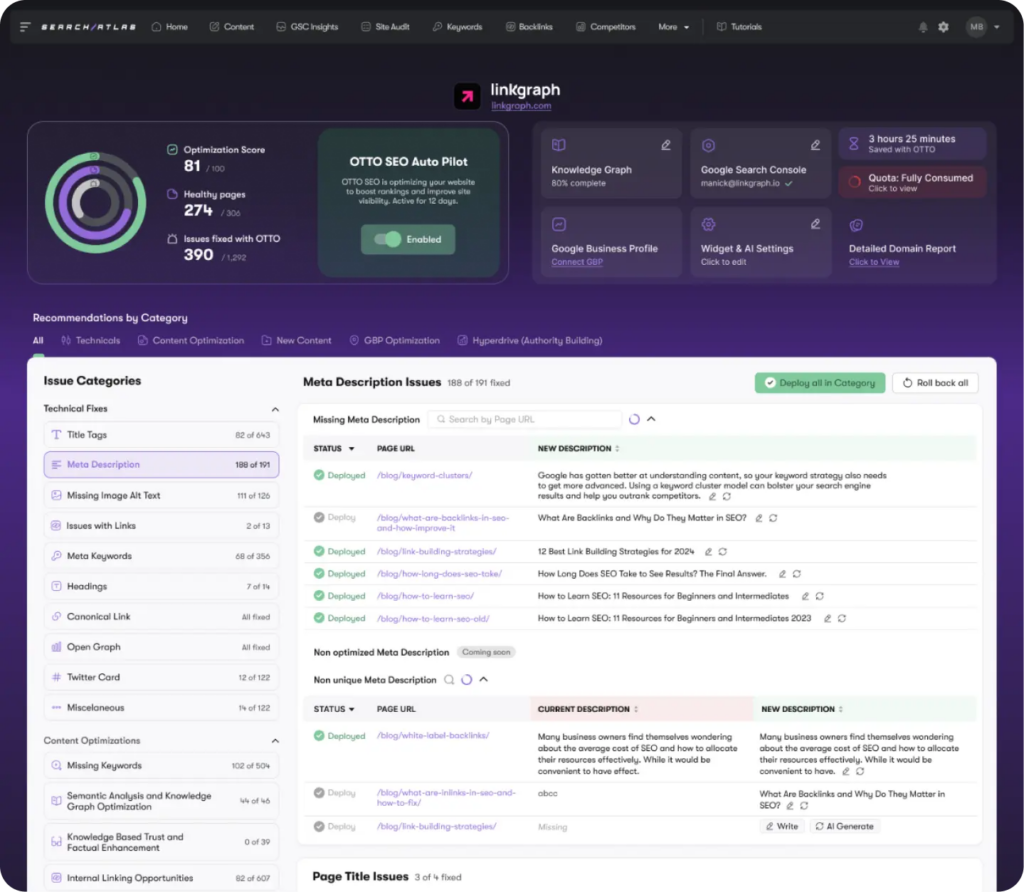Image resolution: width=1024 pixels, height=892 pixels.
Task: Click Deploy all in Category button
Action: 819,383
